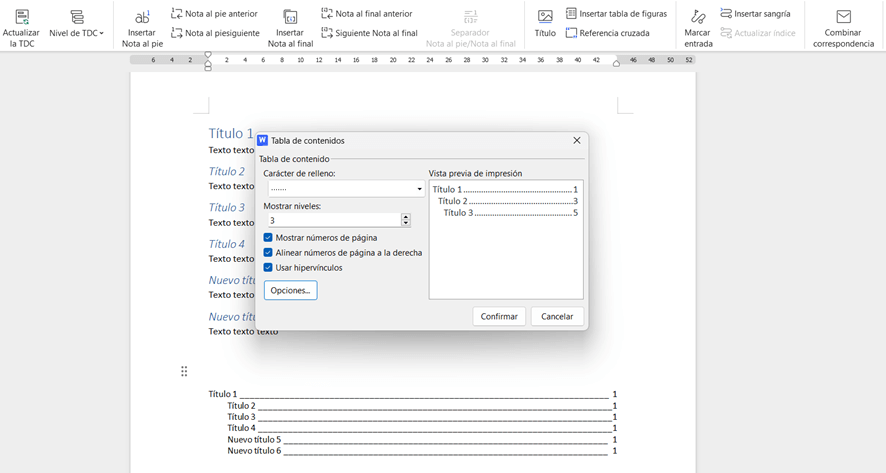Click the Insertar Nota al final icon

point(290,17)
